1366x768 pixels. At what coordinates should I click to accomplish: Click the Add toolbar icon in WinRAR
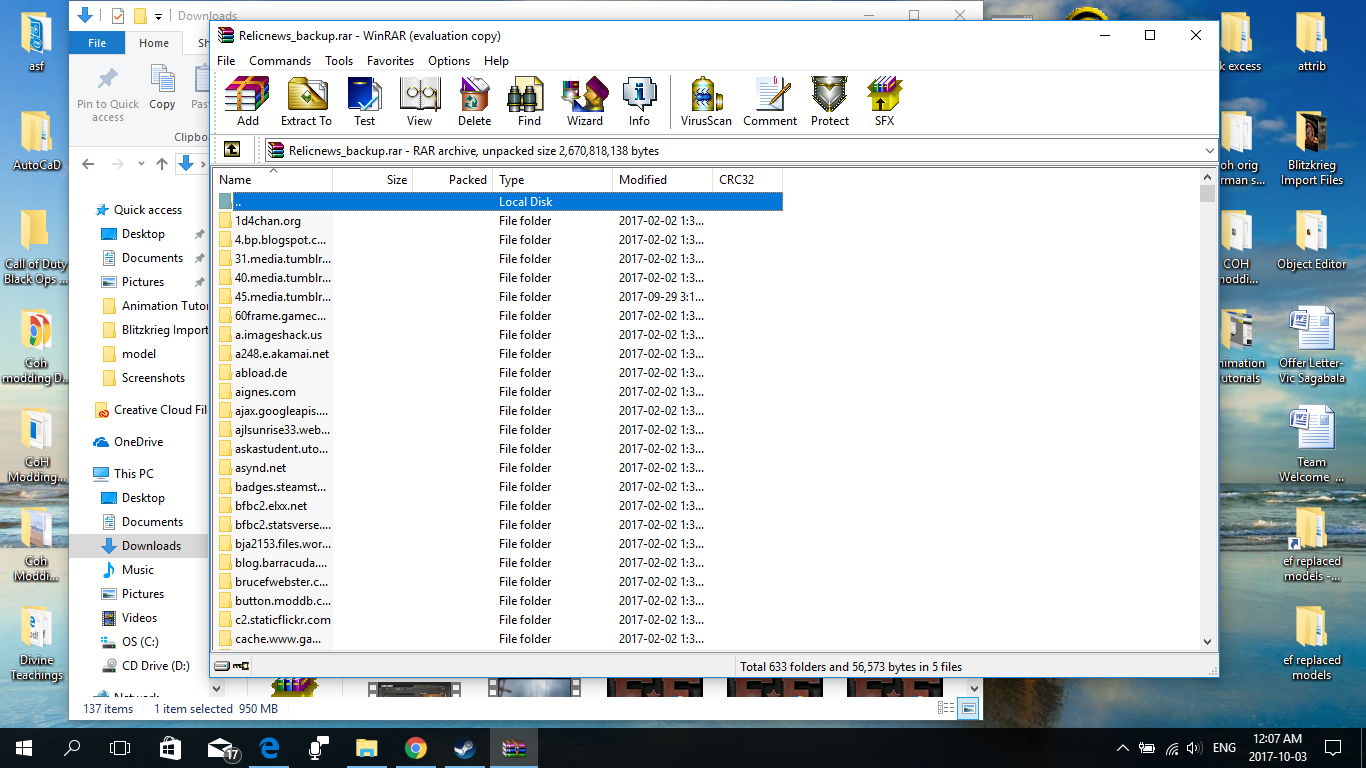click(247, 102)
